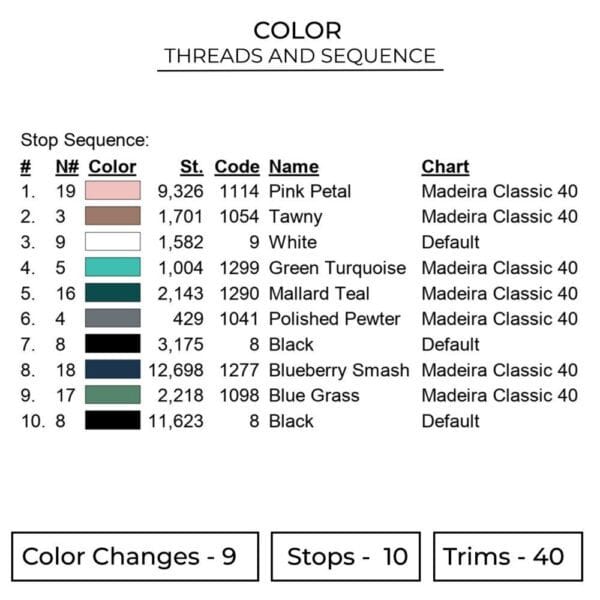Click the Polished Pewter gray swatch

coord(112,319)
